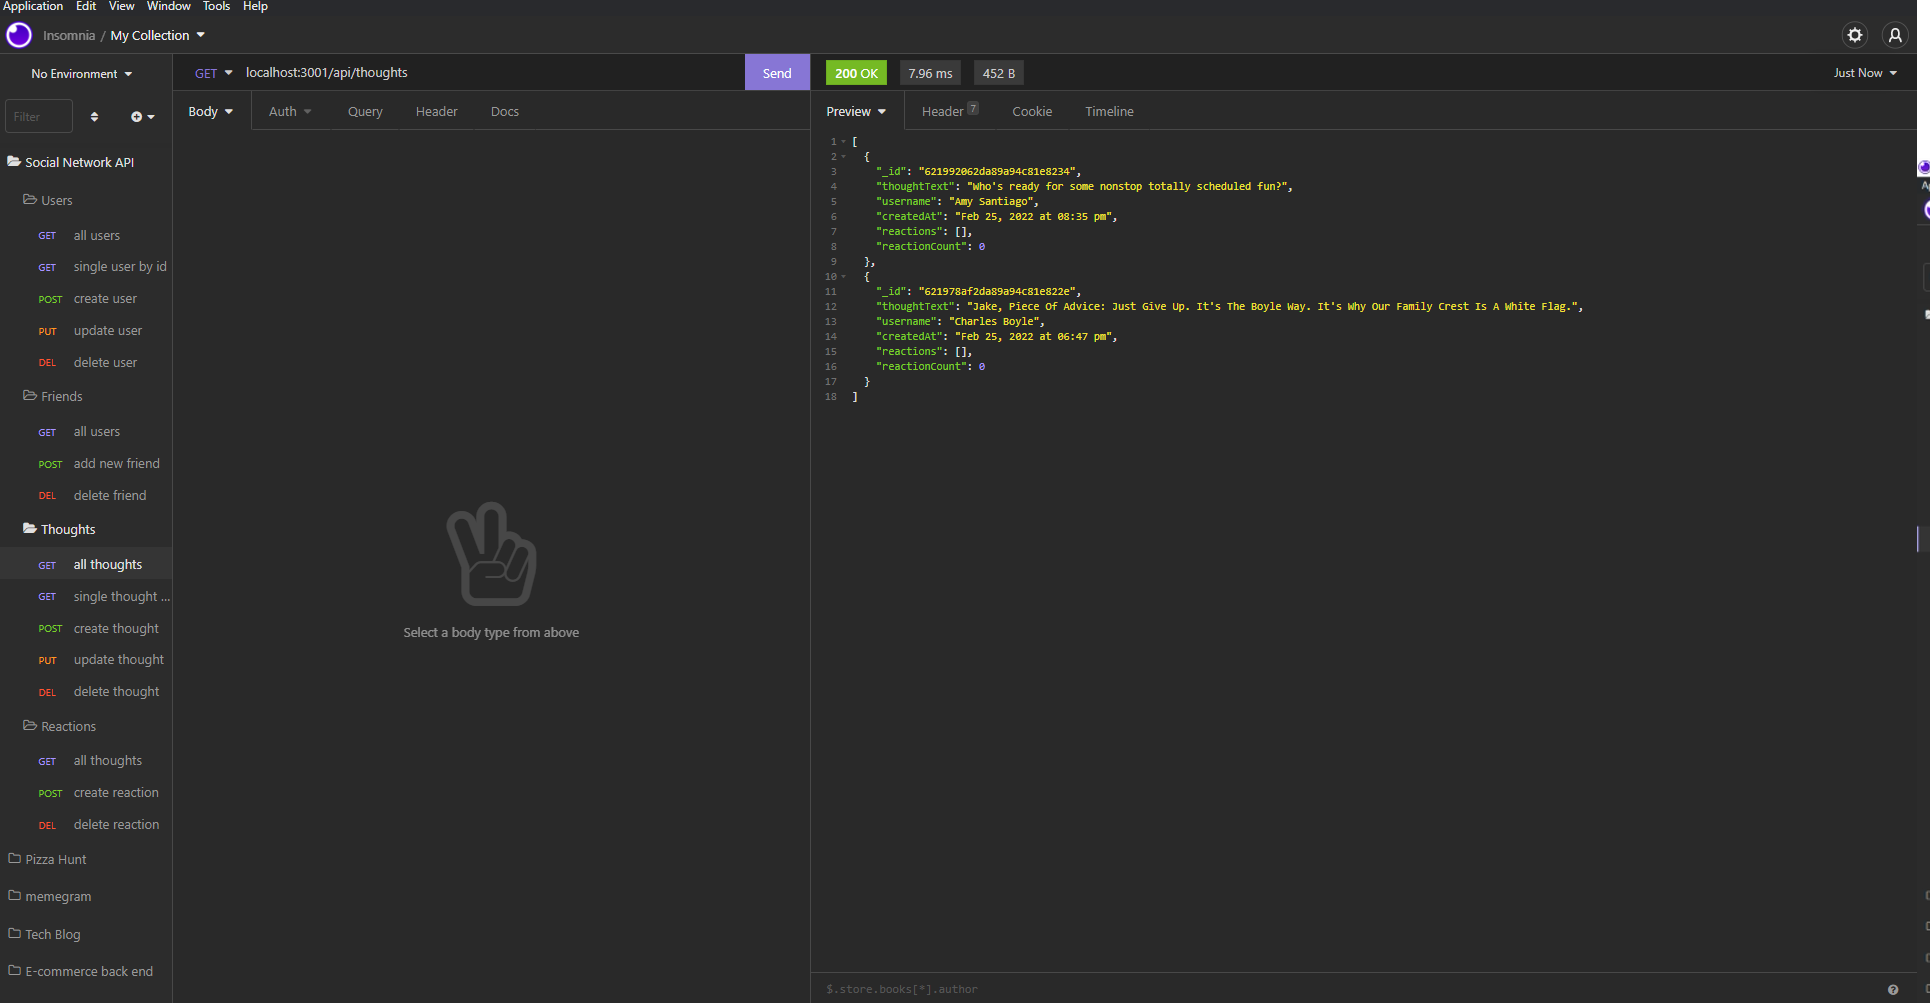Image resolution: width=1930 pixels, height=1003 pixels.
Task: Switch to the Timeline tab
Action: (1108, 111)
